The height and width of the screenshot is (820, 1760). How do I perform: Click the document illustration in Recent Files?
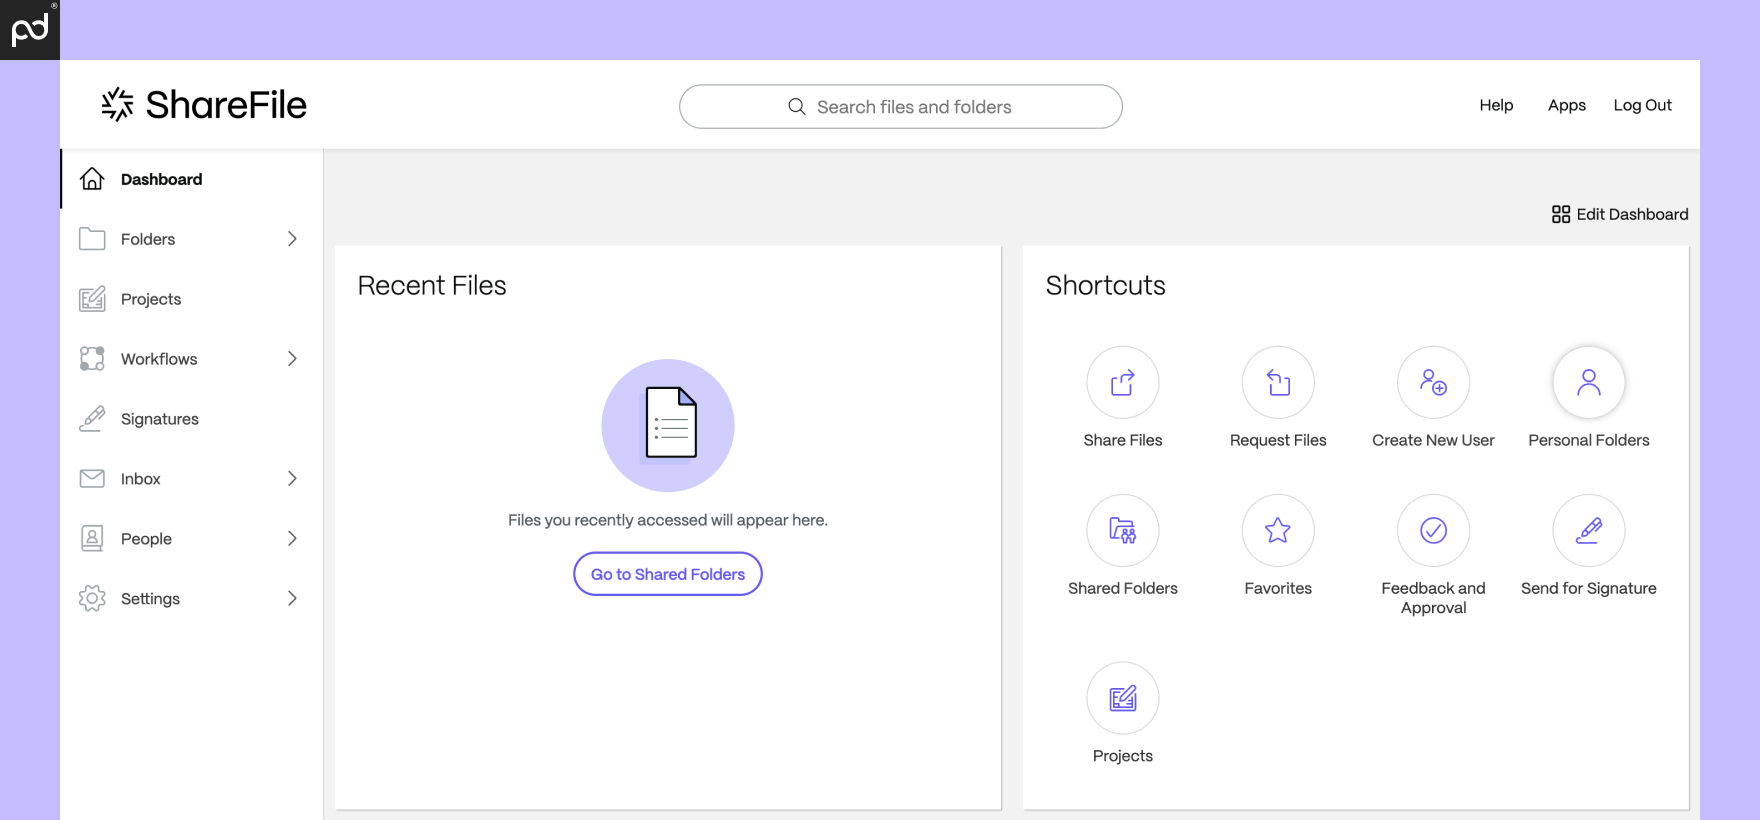click(668, 425)
